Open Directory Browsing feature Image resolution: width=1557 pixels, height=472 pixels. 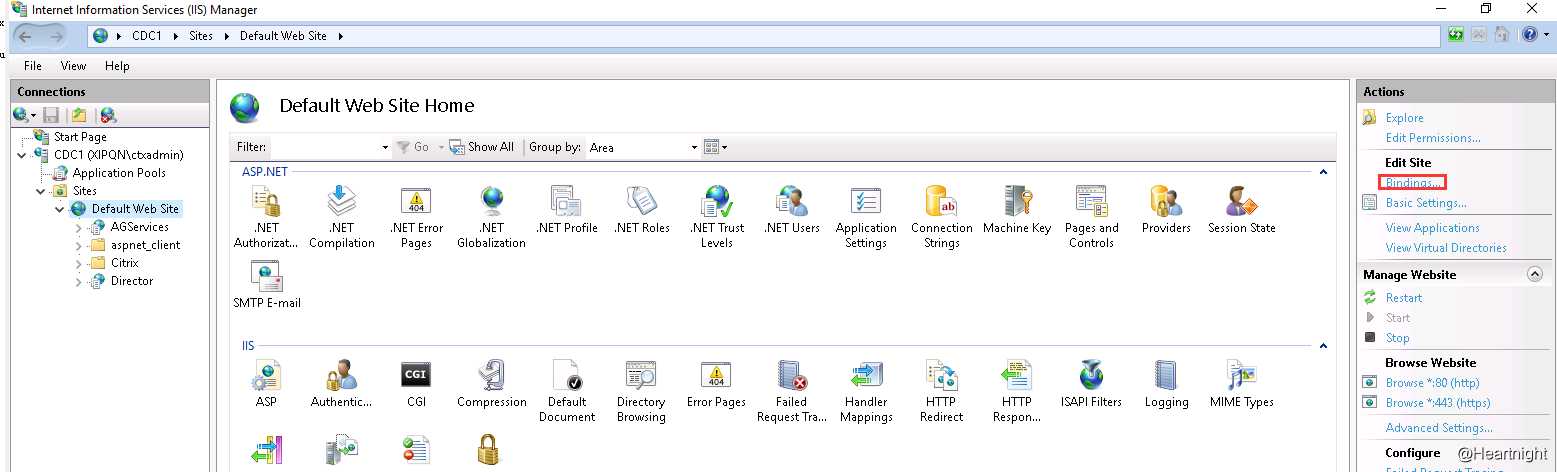(641, 391)
